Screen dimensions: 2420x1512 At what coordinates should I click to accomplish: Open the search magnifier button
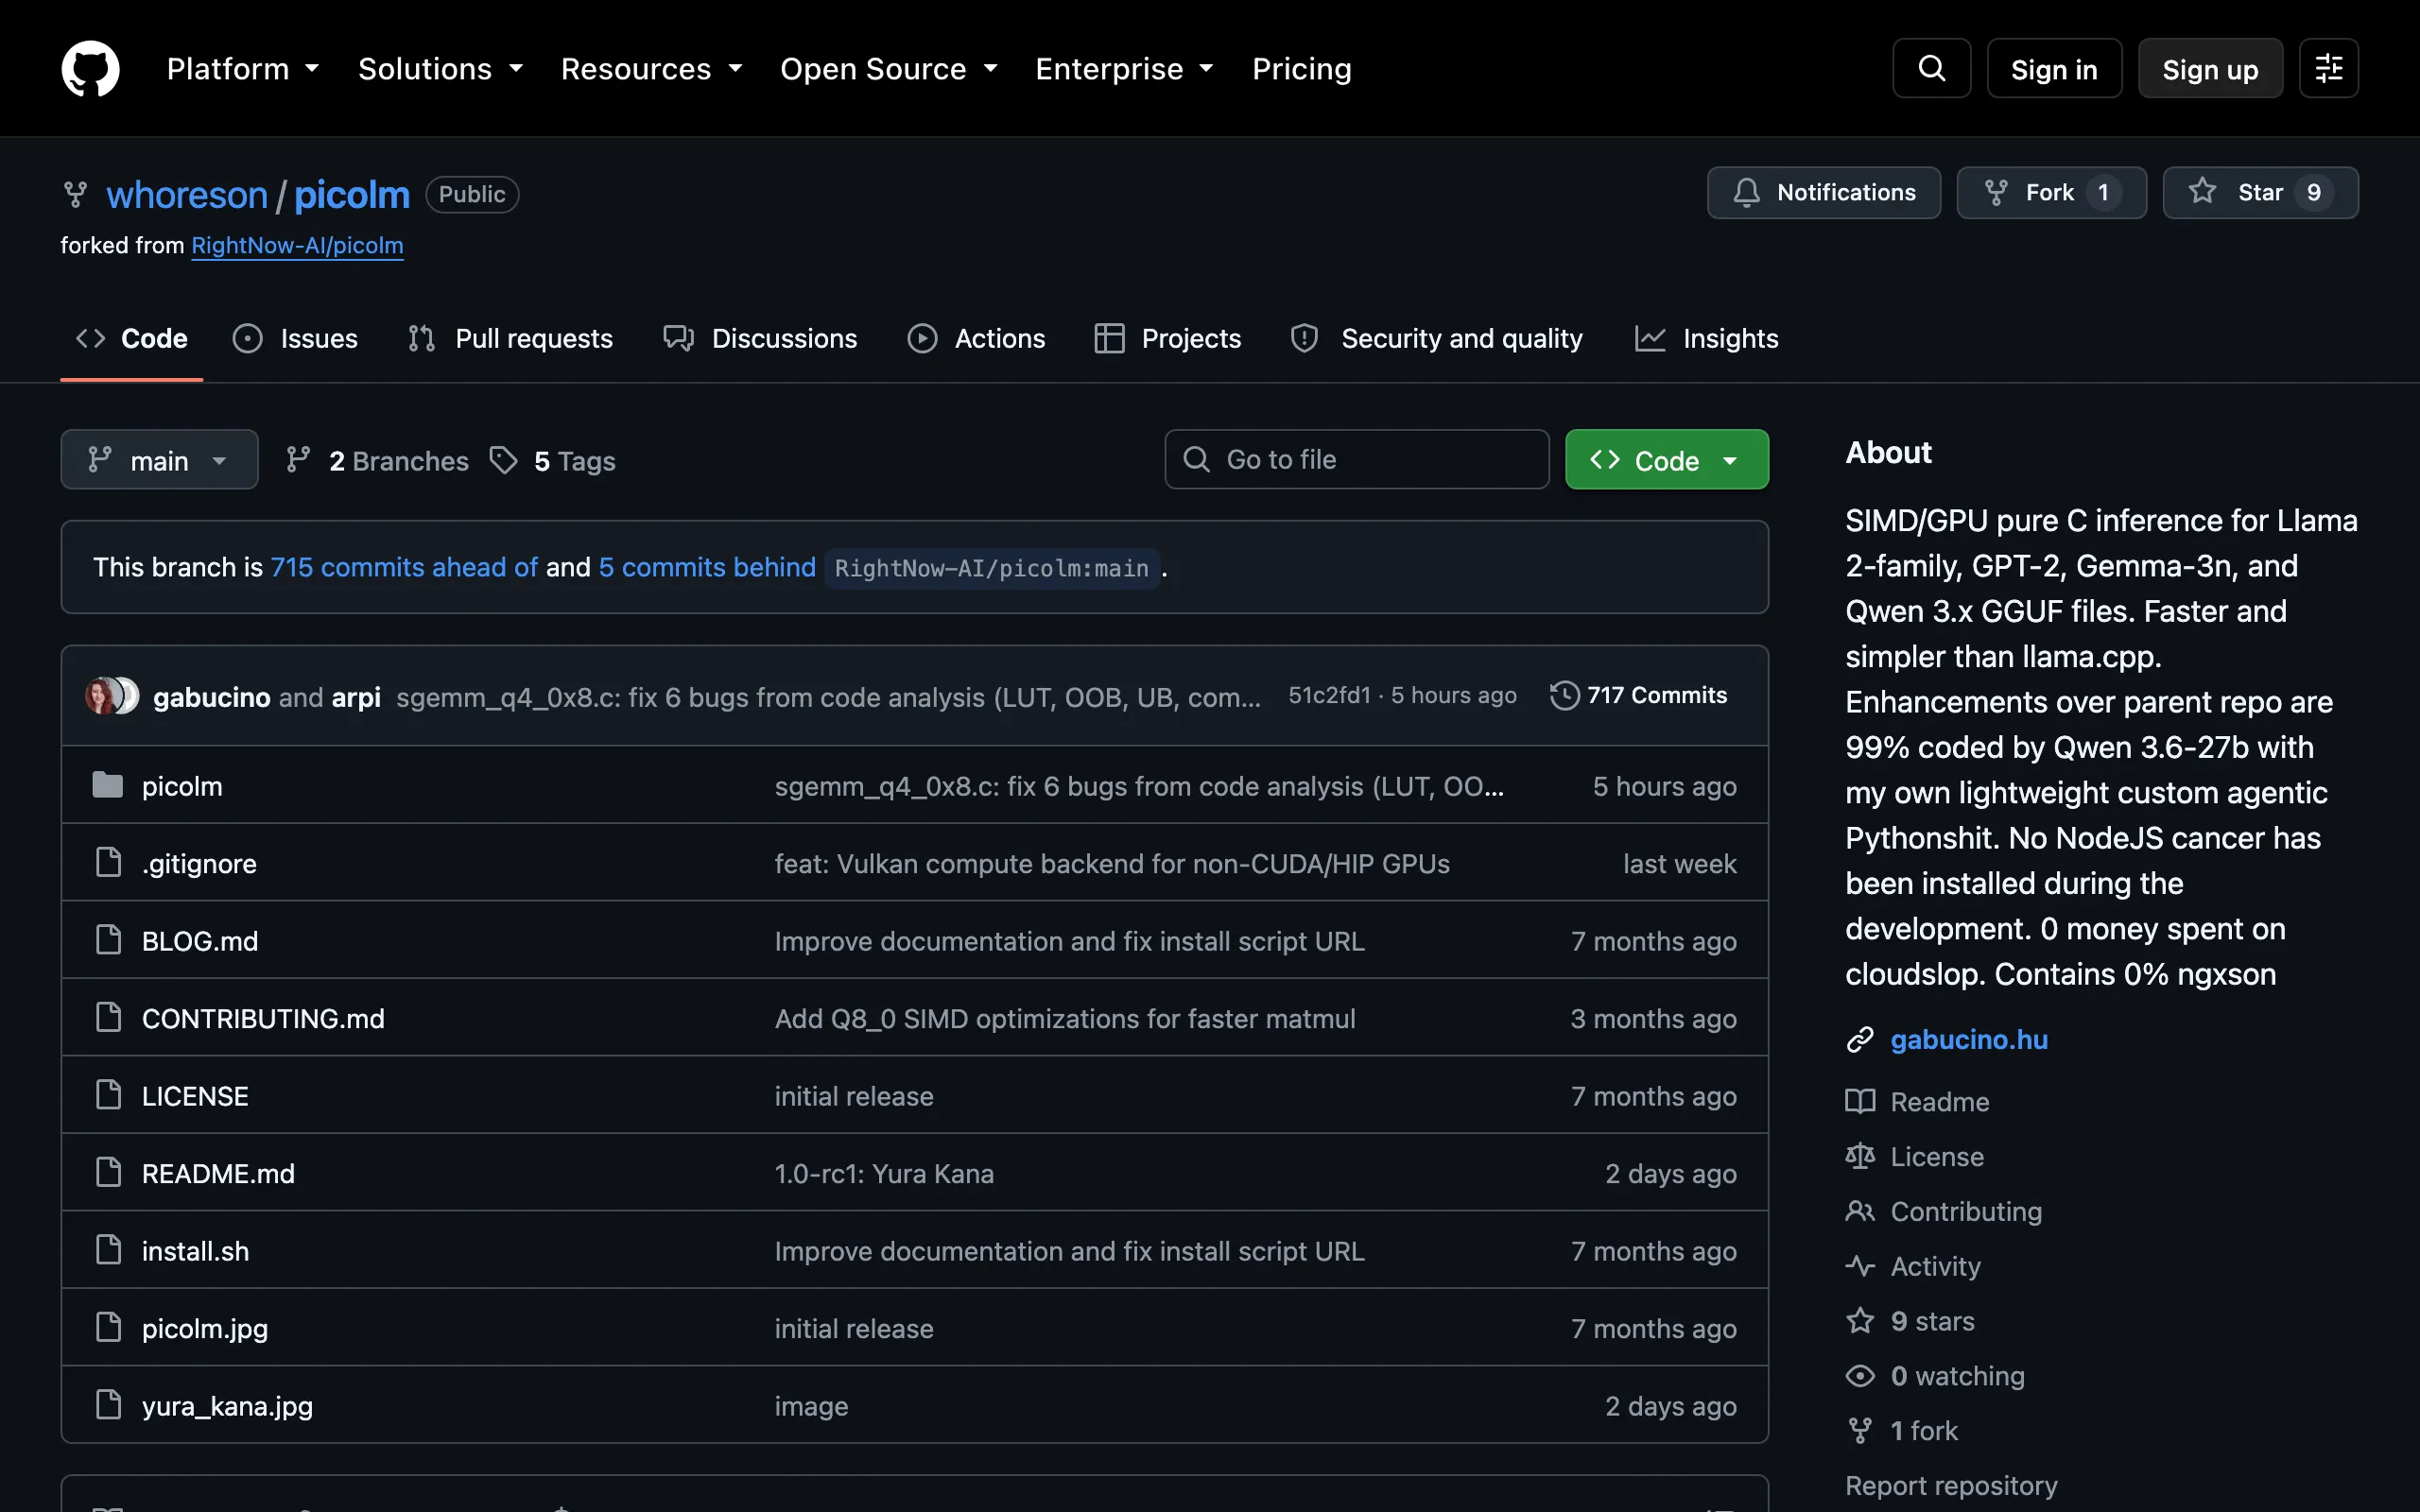click(1931, 68)
